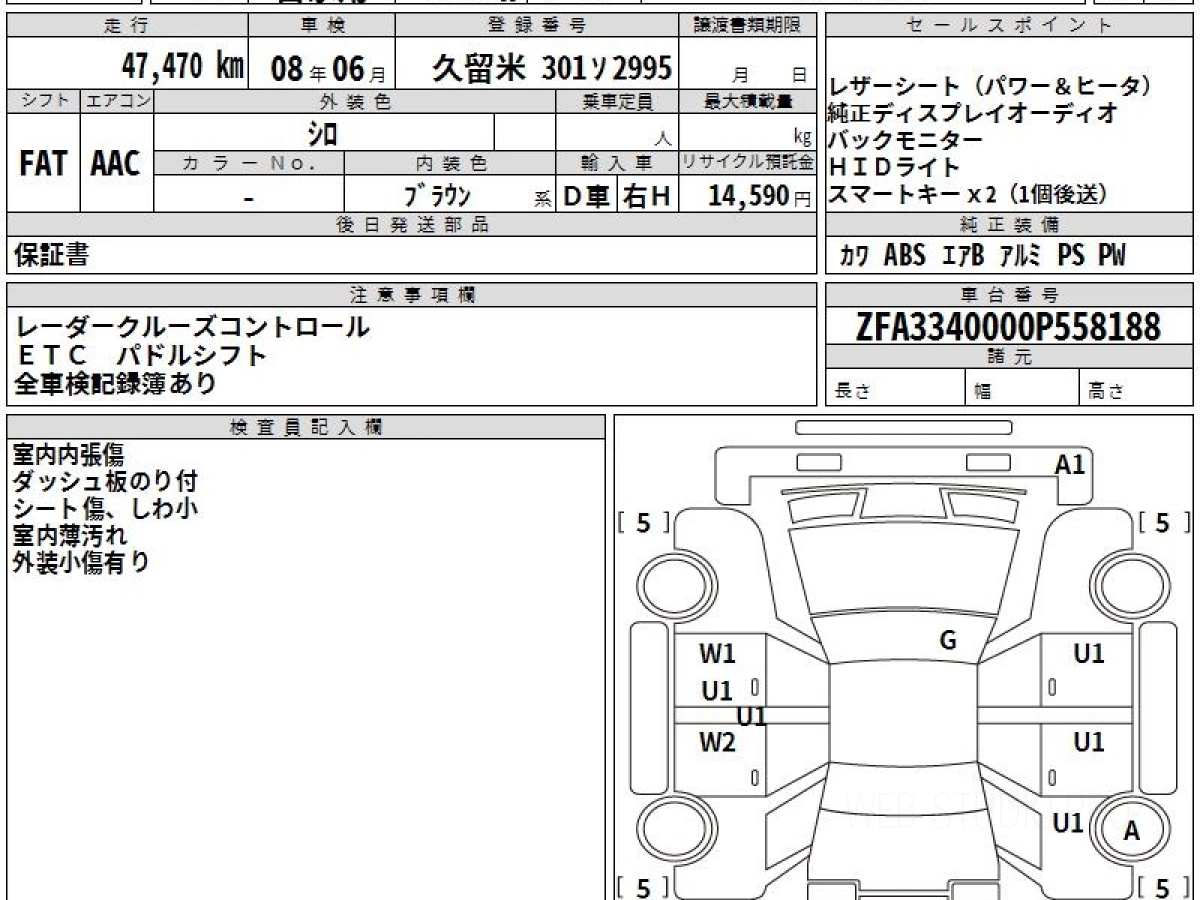Click the mileage value 47,470 km
This screenshot has height=900, width=1200.
pyautogui.click(x=183, y=67)
